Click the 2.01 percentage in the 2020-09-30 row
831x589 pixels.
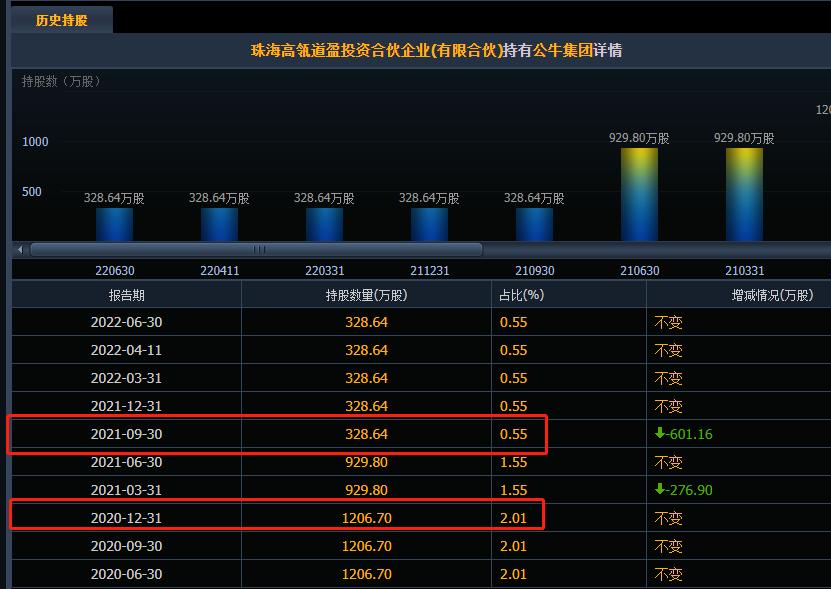coord(514,546)
